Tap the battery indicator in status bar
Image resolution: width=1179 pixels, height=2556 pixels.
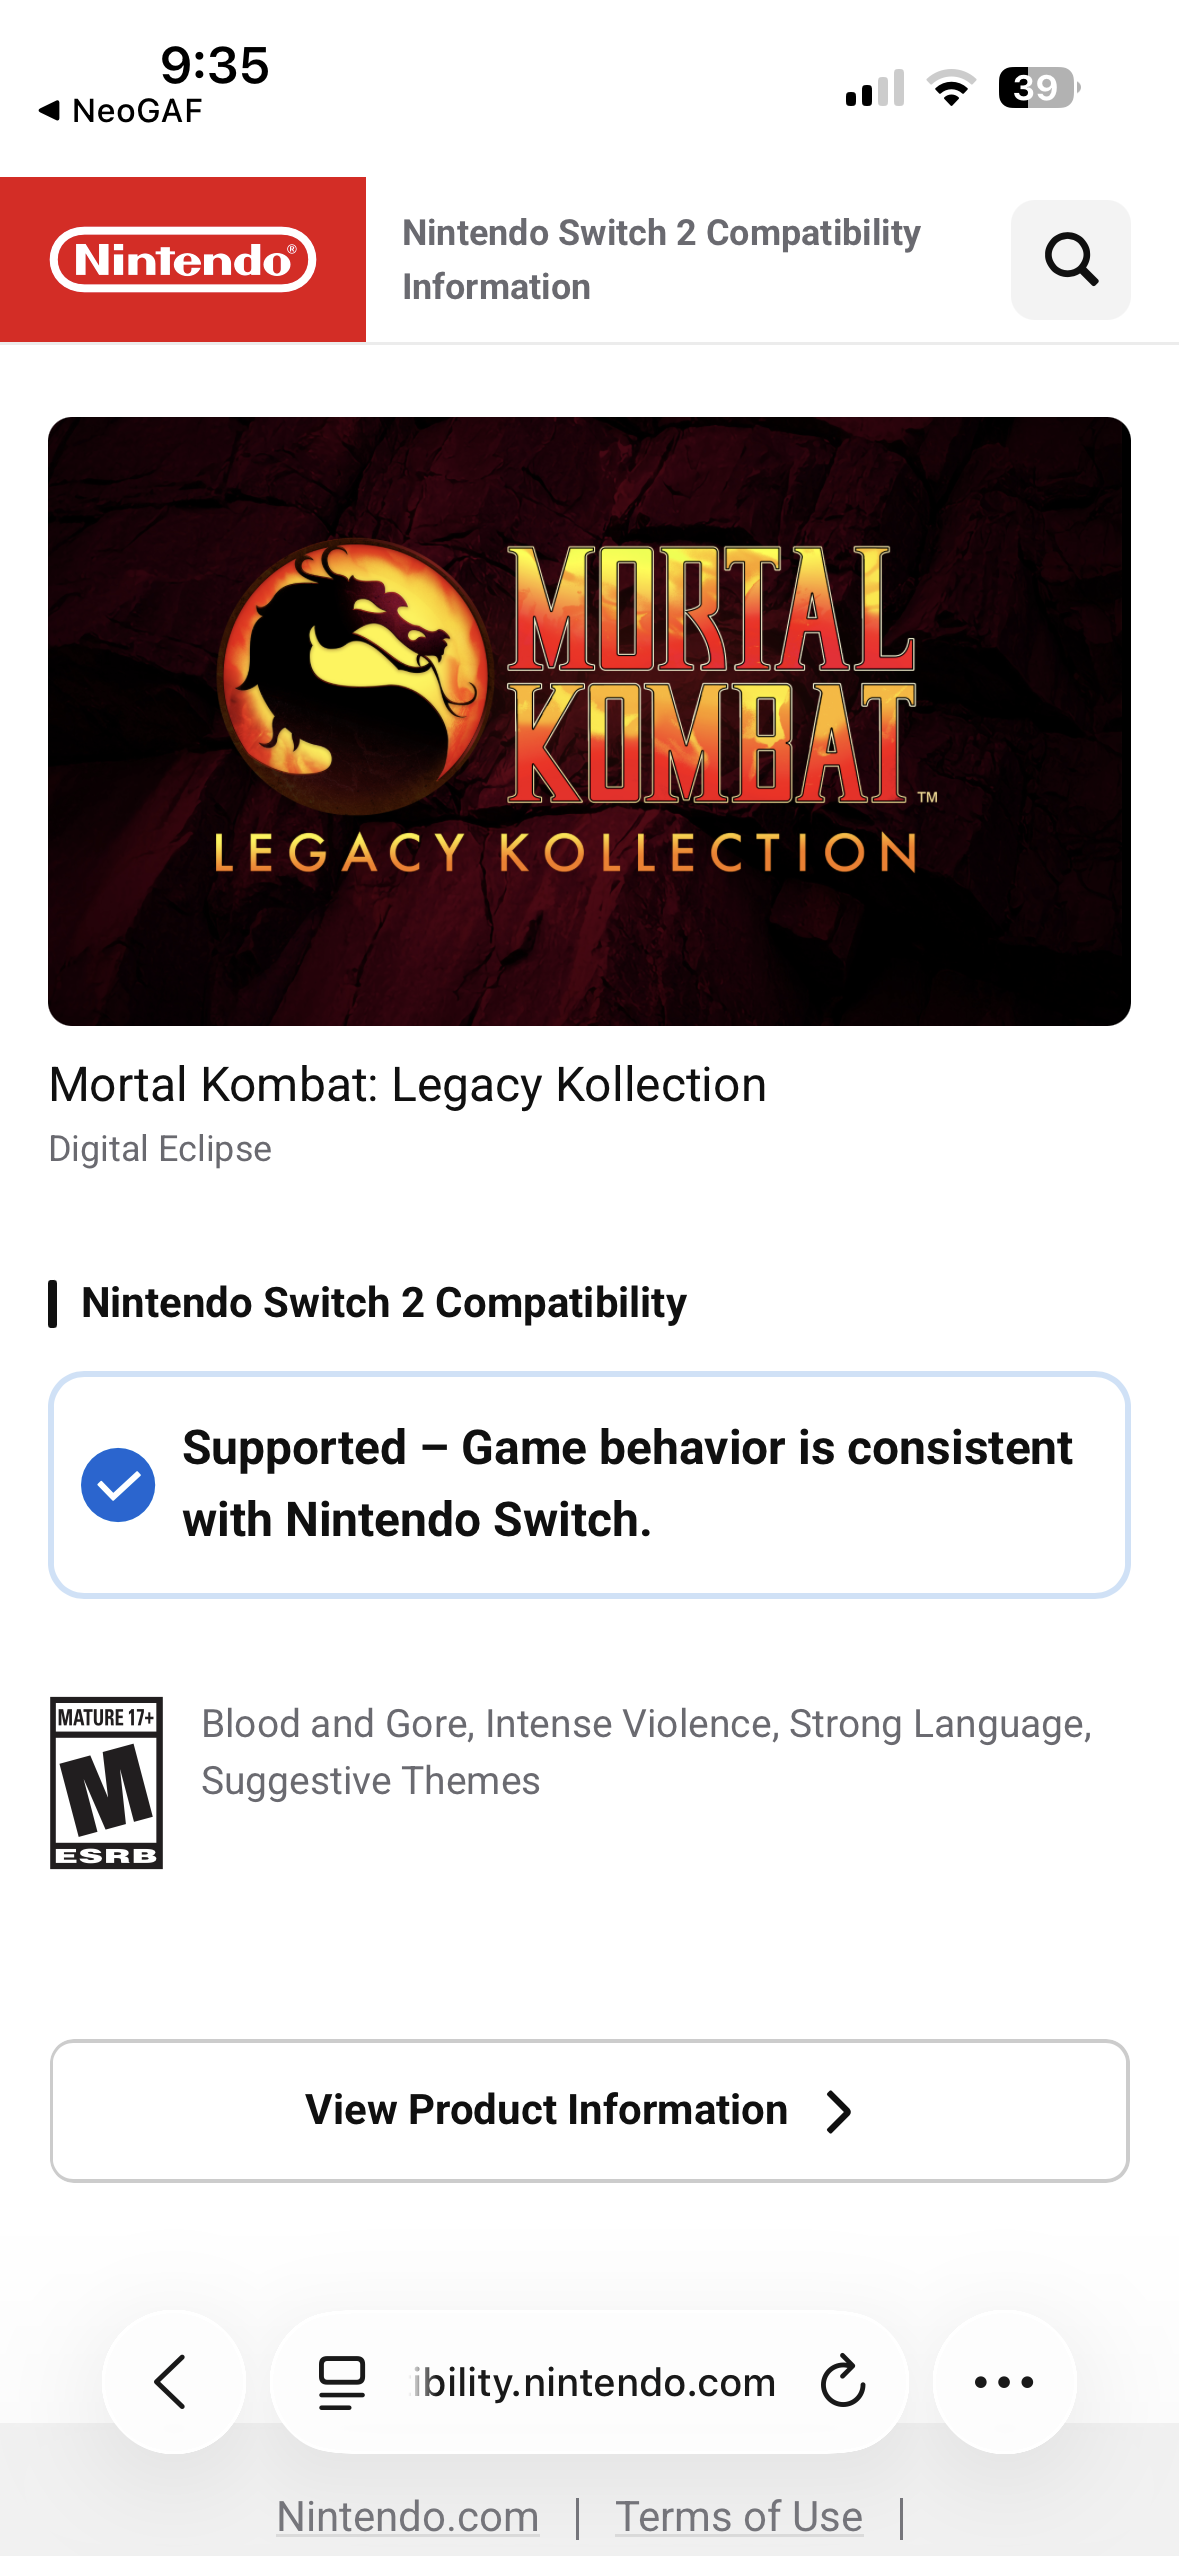coord(1038,88)
